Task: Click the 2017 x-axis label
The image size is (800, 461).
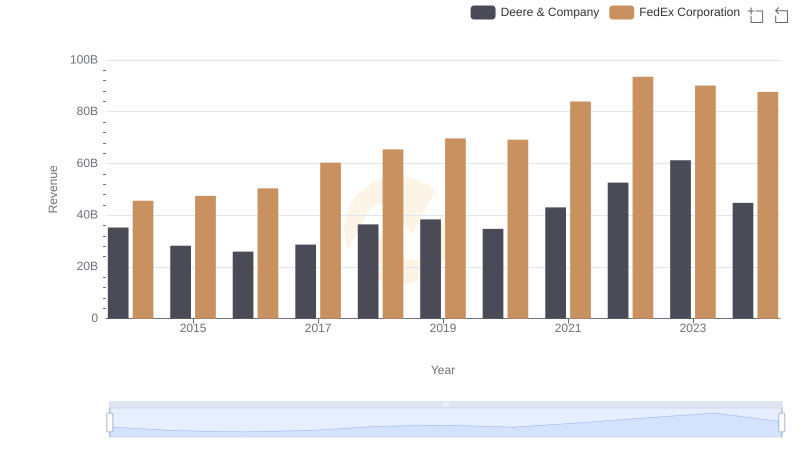Action: tap(318, 328)
